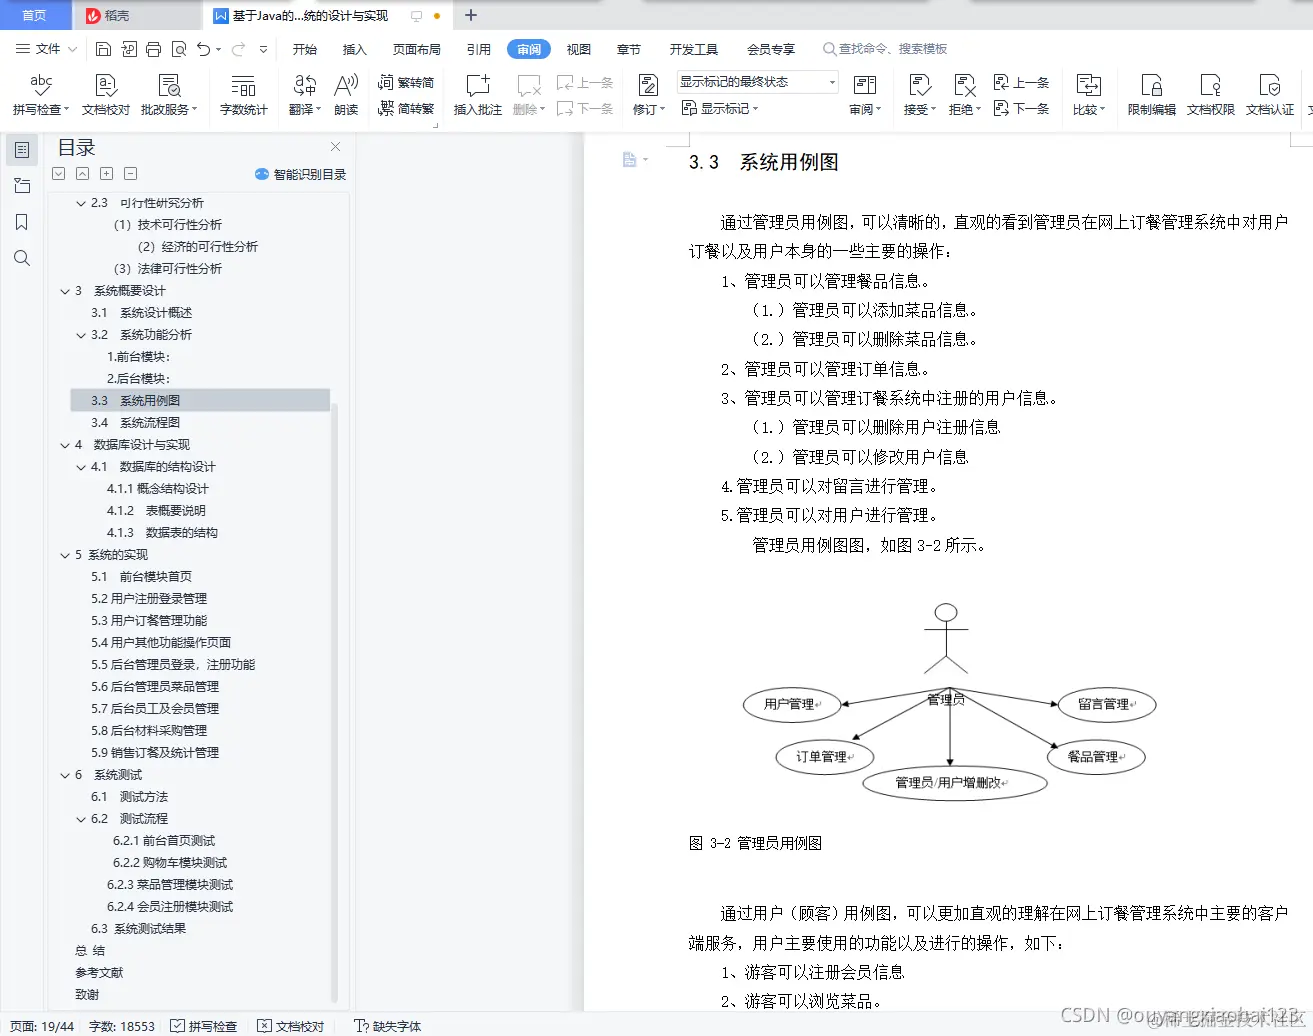Switch to the 视图 ribbon tab
1313x1036 pixels.
tap(579, 48)
